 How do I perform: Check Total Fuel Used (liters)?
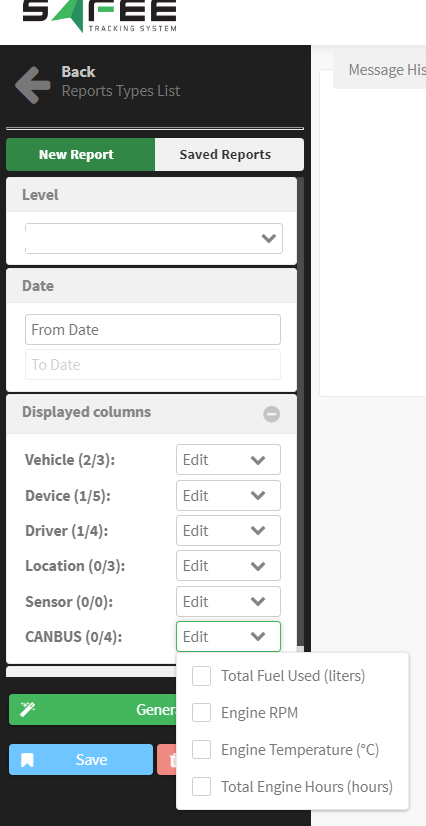pyautogui.click(x=202, y=675)
